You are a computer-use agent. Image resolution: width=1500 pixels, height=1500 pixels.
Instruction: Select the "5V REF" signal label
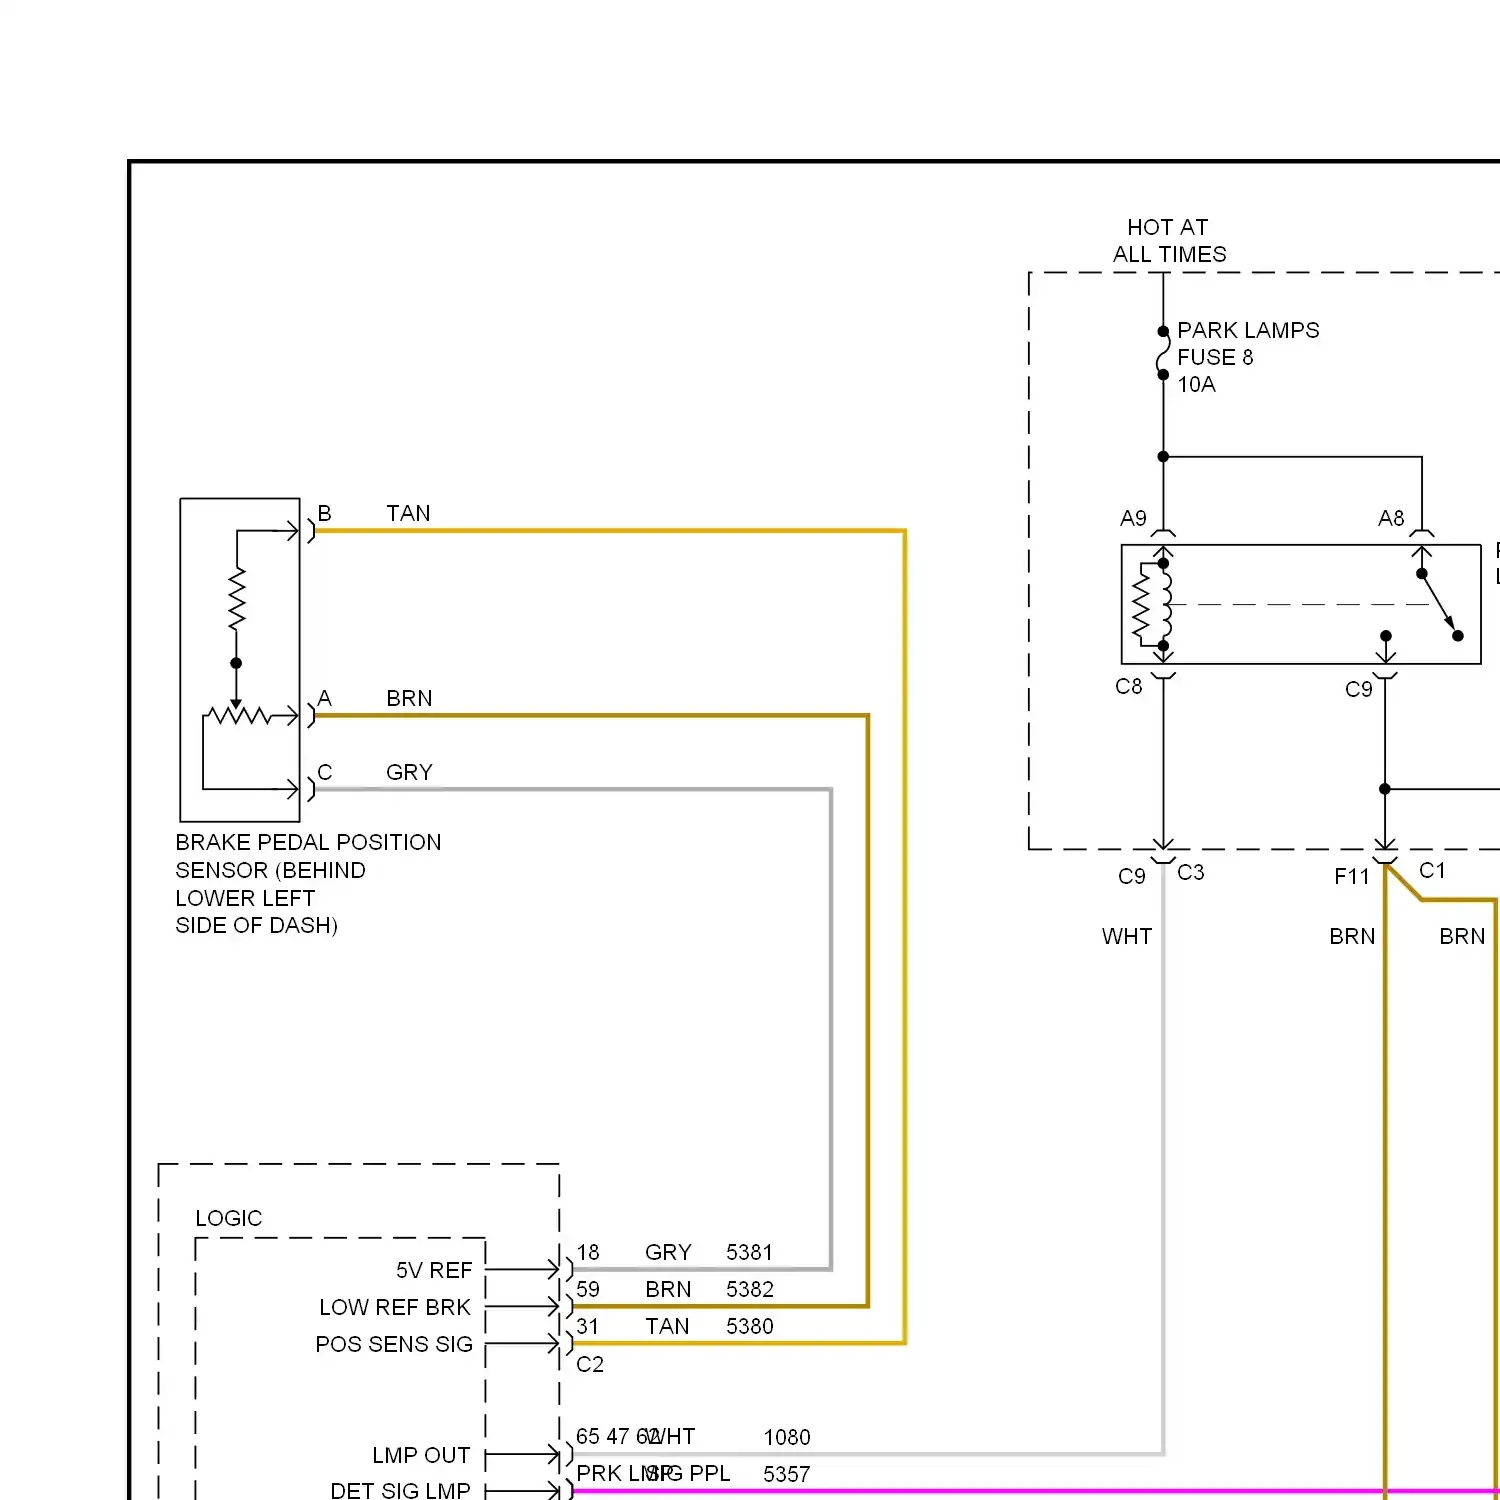click(x=434, y=1270)
